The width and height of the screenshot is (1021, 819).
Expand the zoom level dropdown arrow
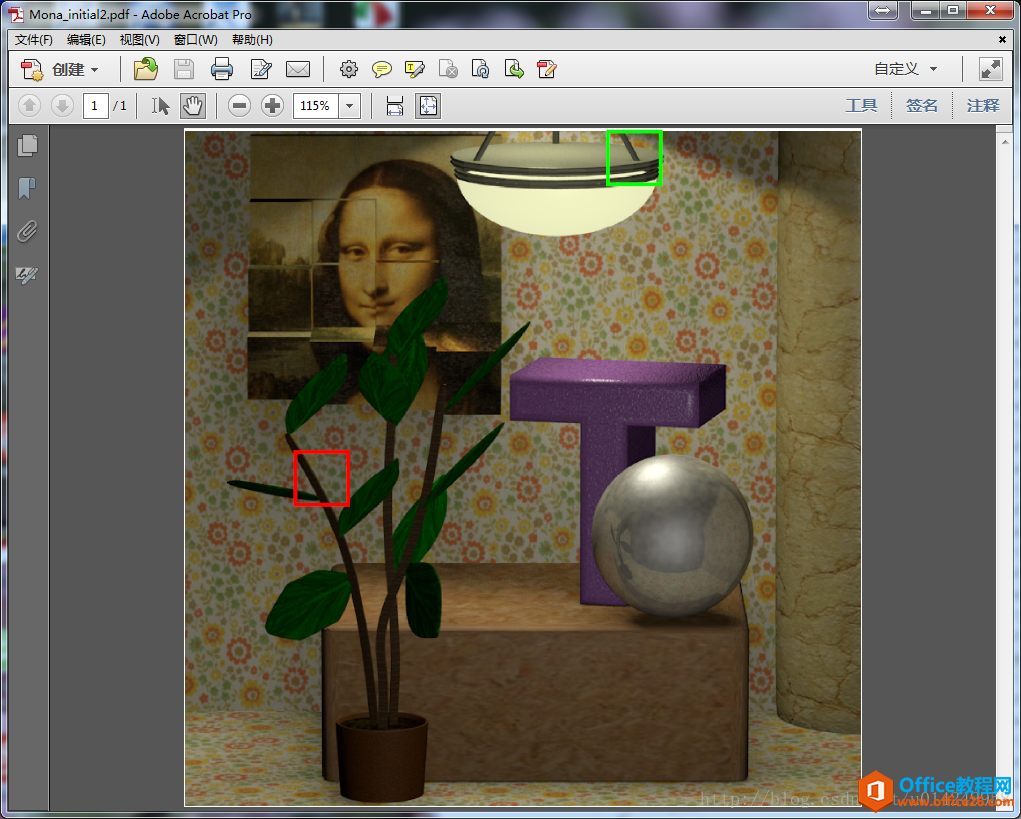click(350, 105)
